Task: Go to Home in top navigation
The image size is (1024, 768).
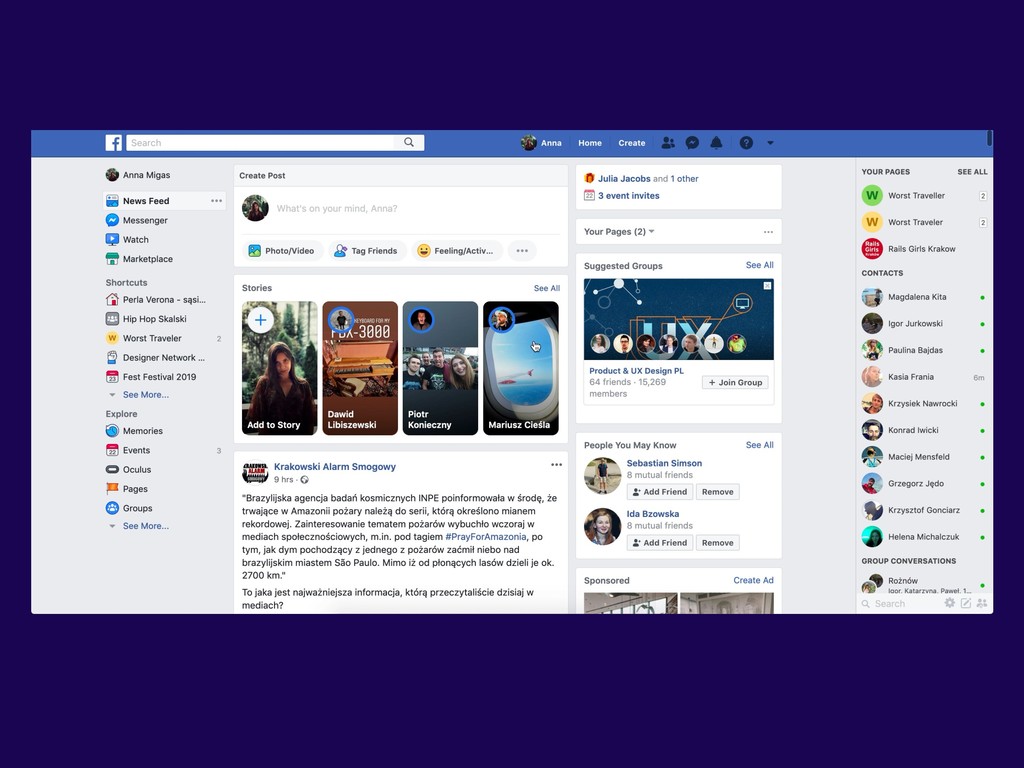Action: [590, 143]
